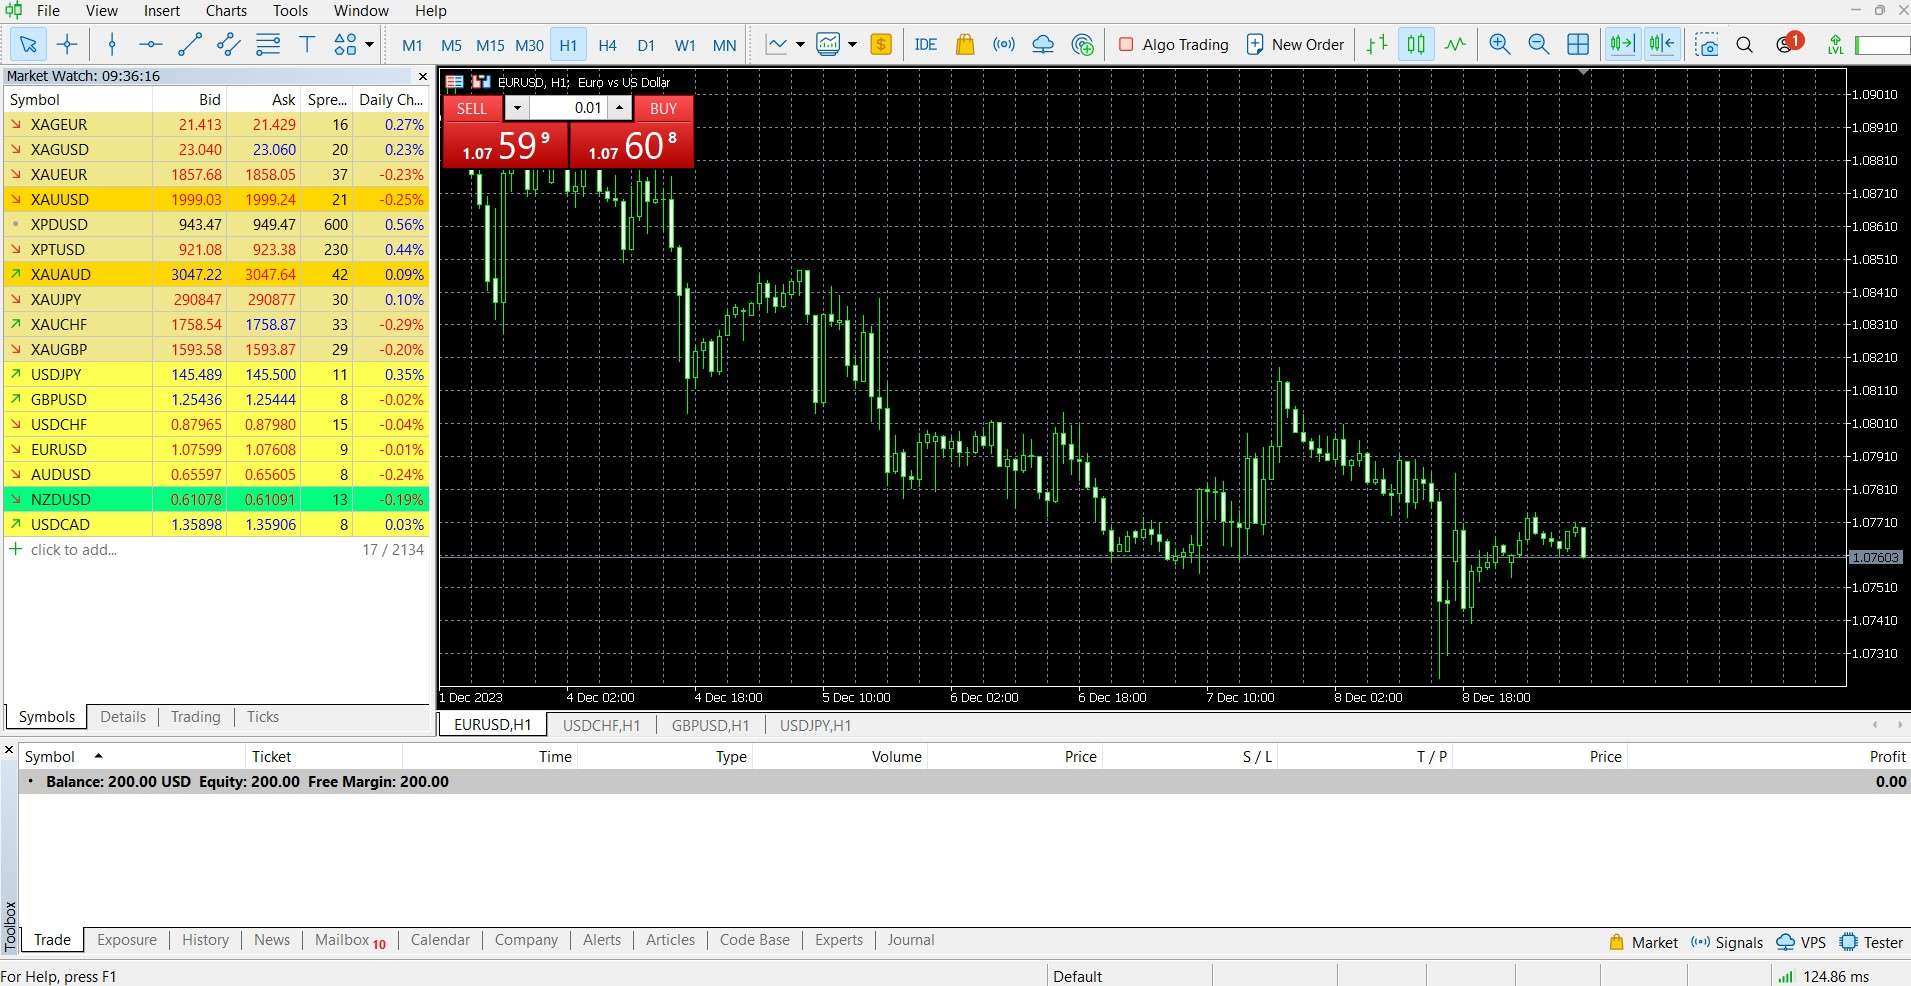Choose the horizontal line drawing tool
Image resolution: width=1911 pixels, height=986 pixels.
150,44
